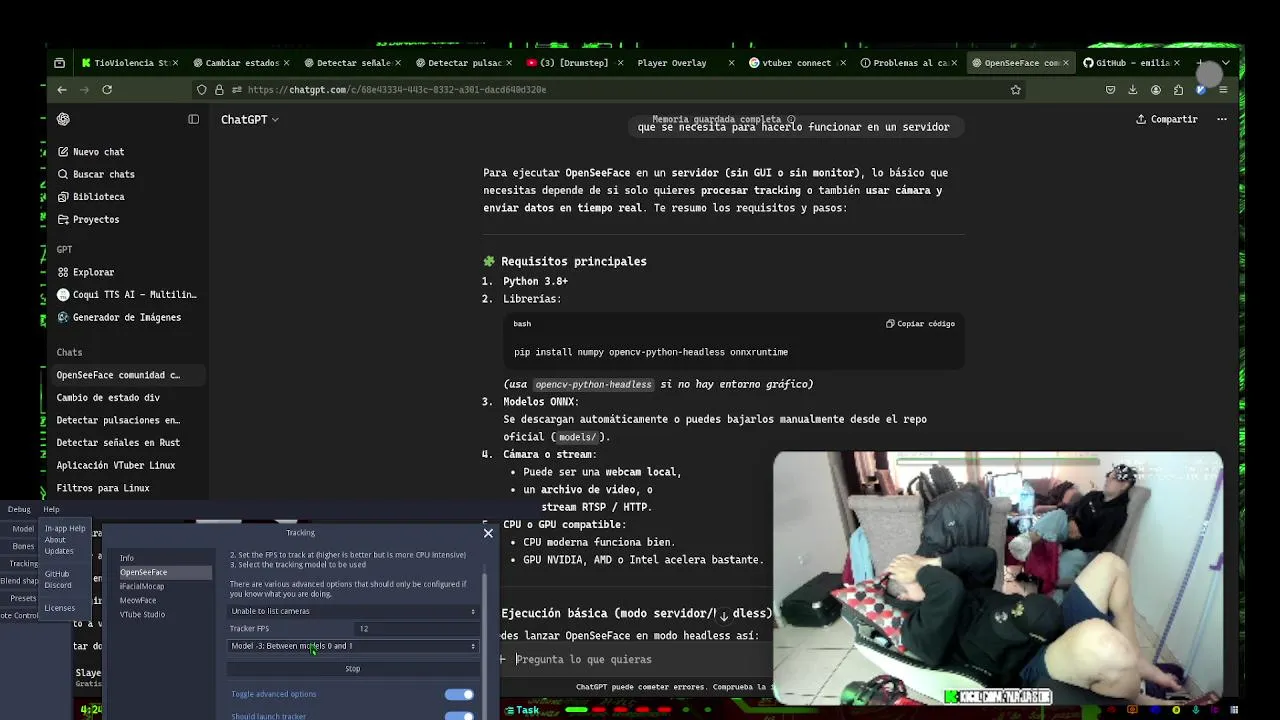Screen dimensions: 1280x720
Task: Close the Tracking dialog with its X
Action: (x=488, y=533)
